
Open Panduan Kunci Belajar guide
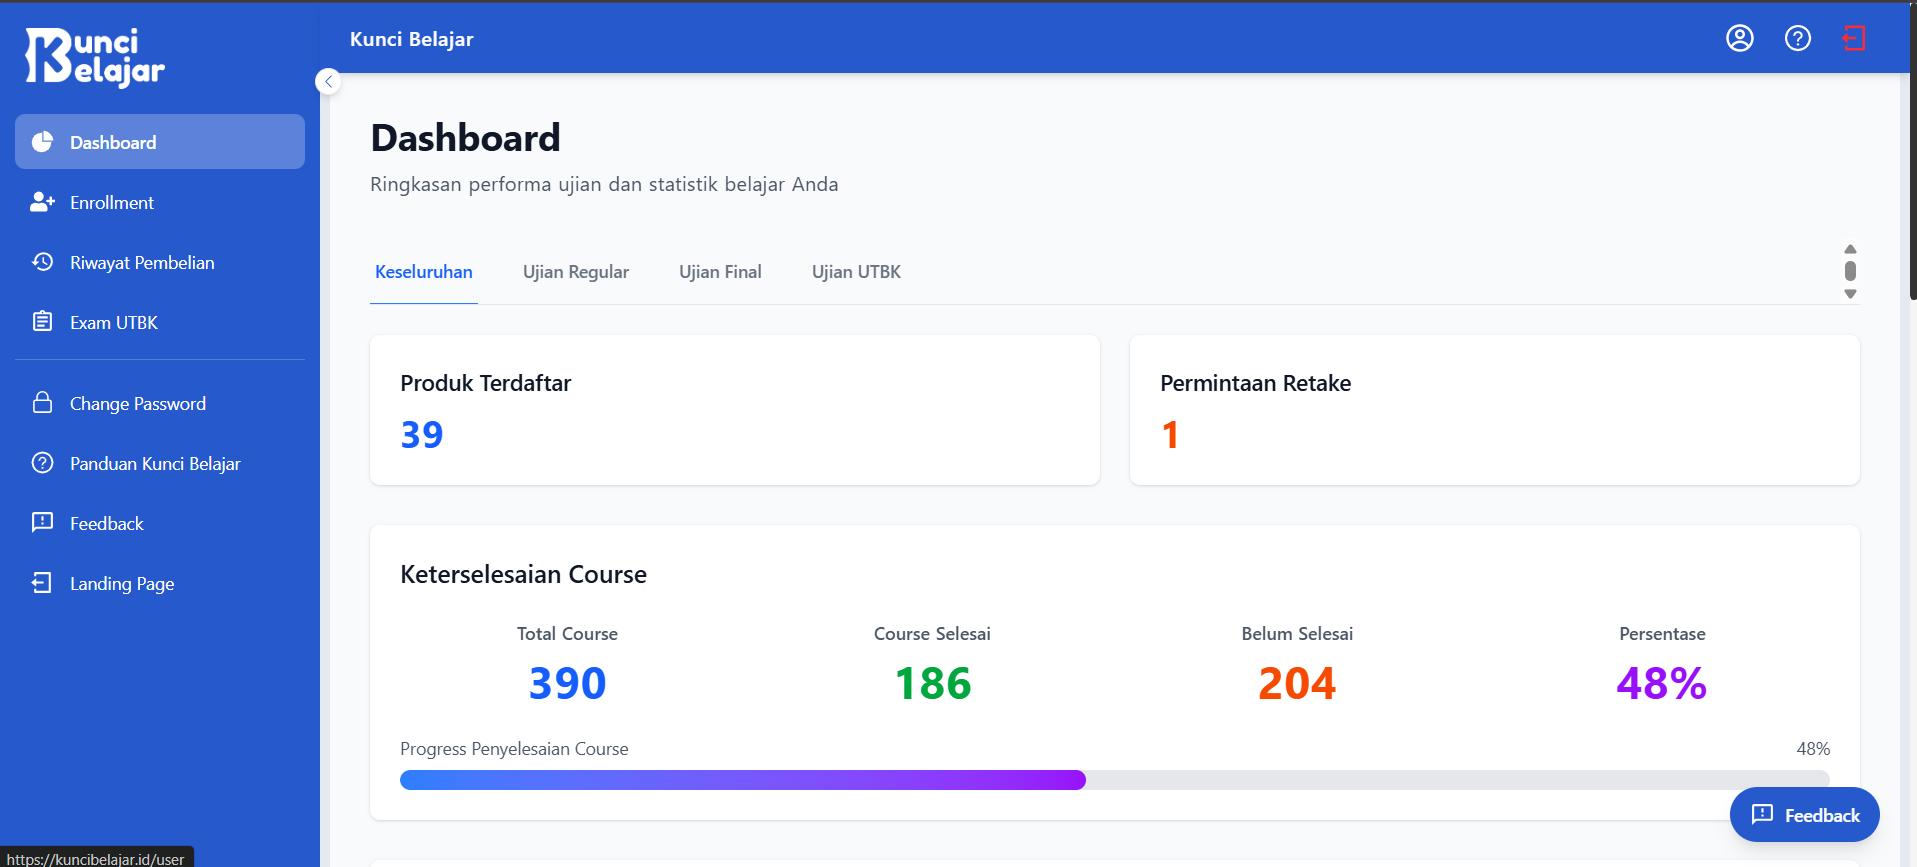(160, 463)
